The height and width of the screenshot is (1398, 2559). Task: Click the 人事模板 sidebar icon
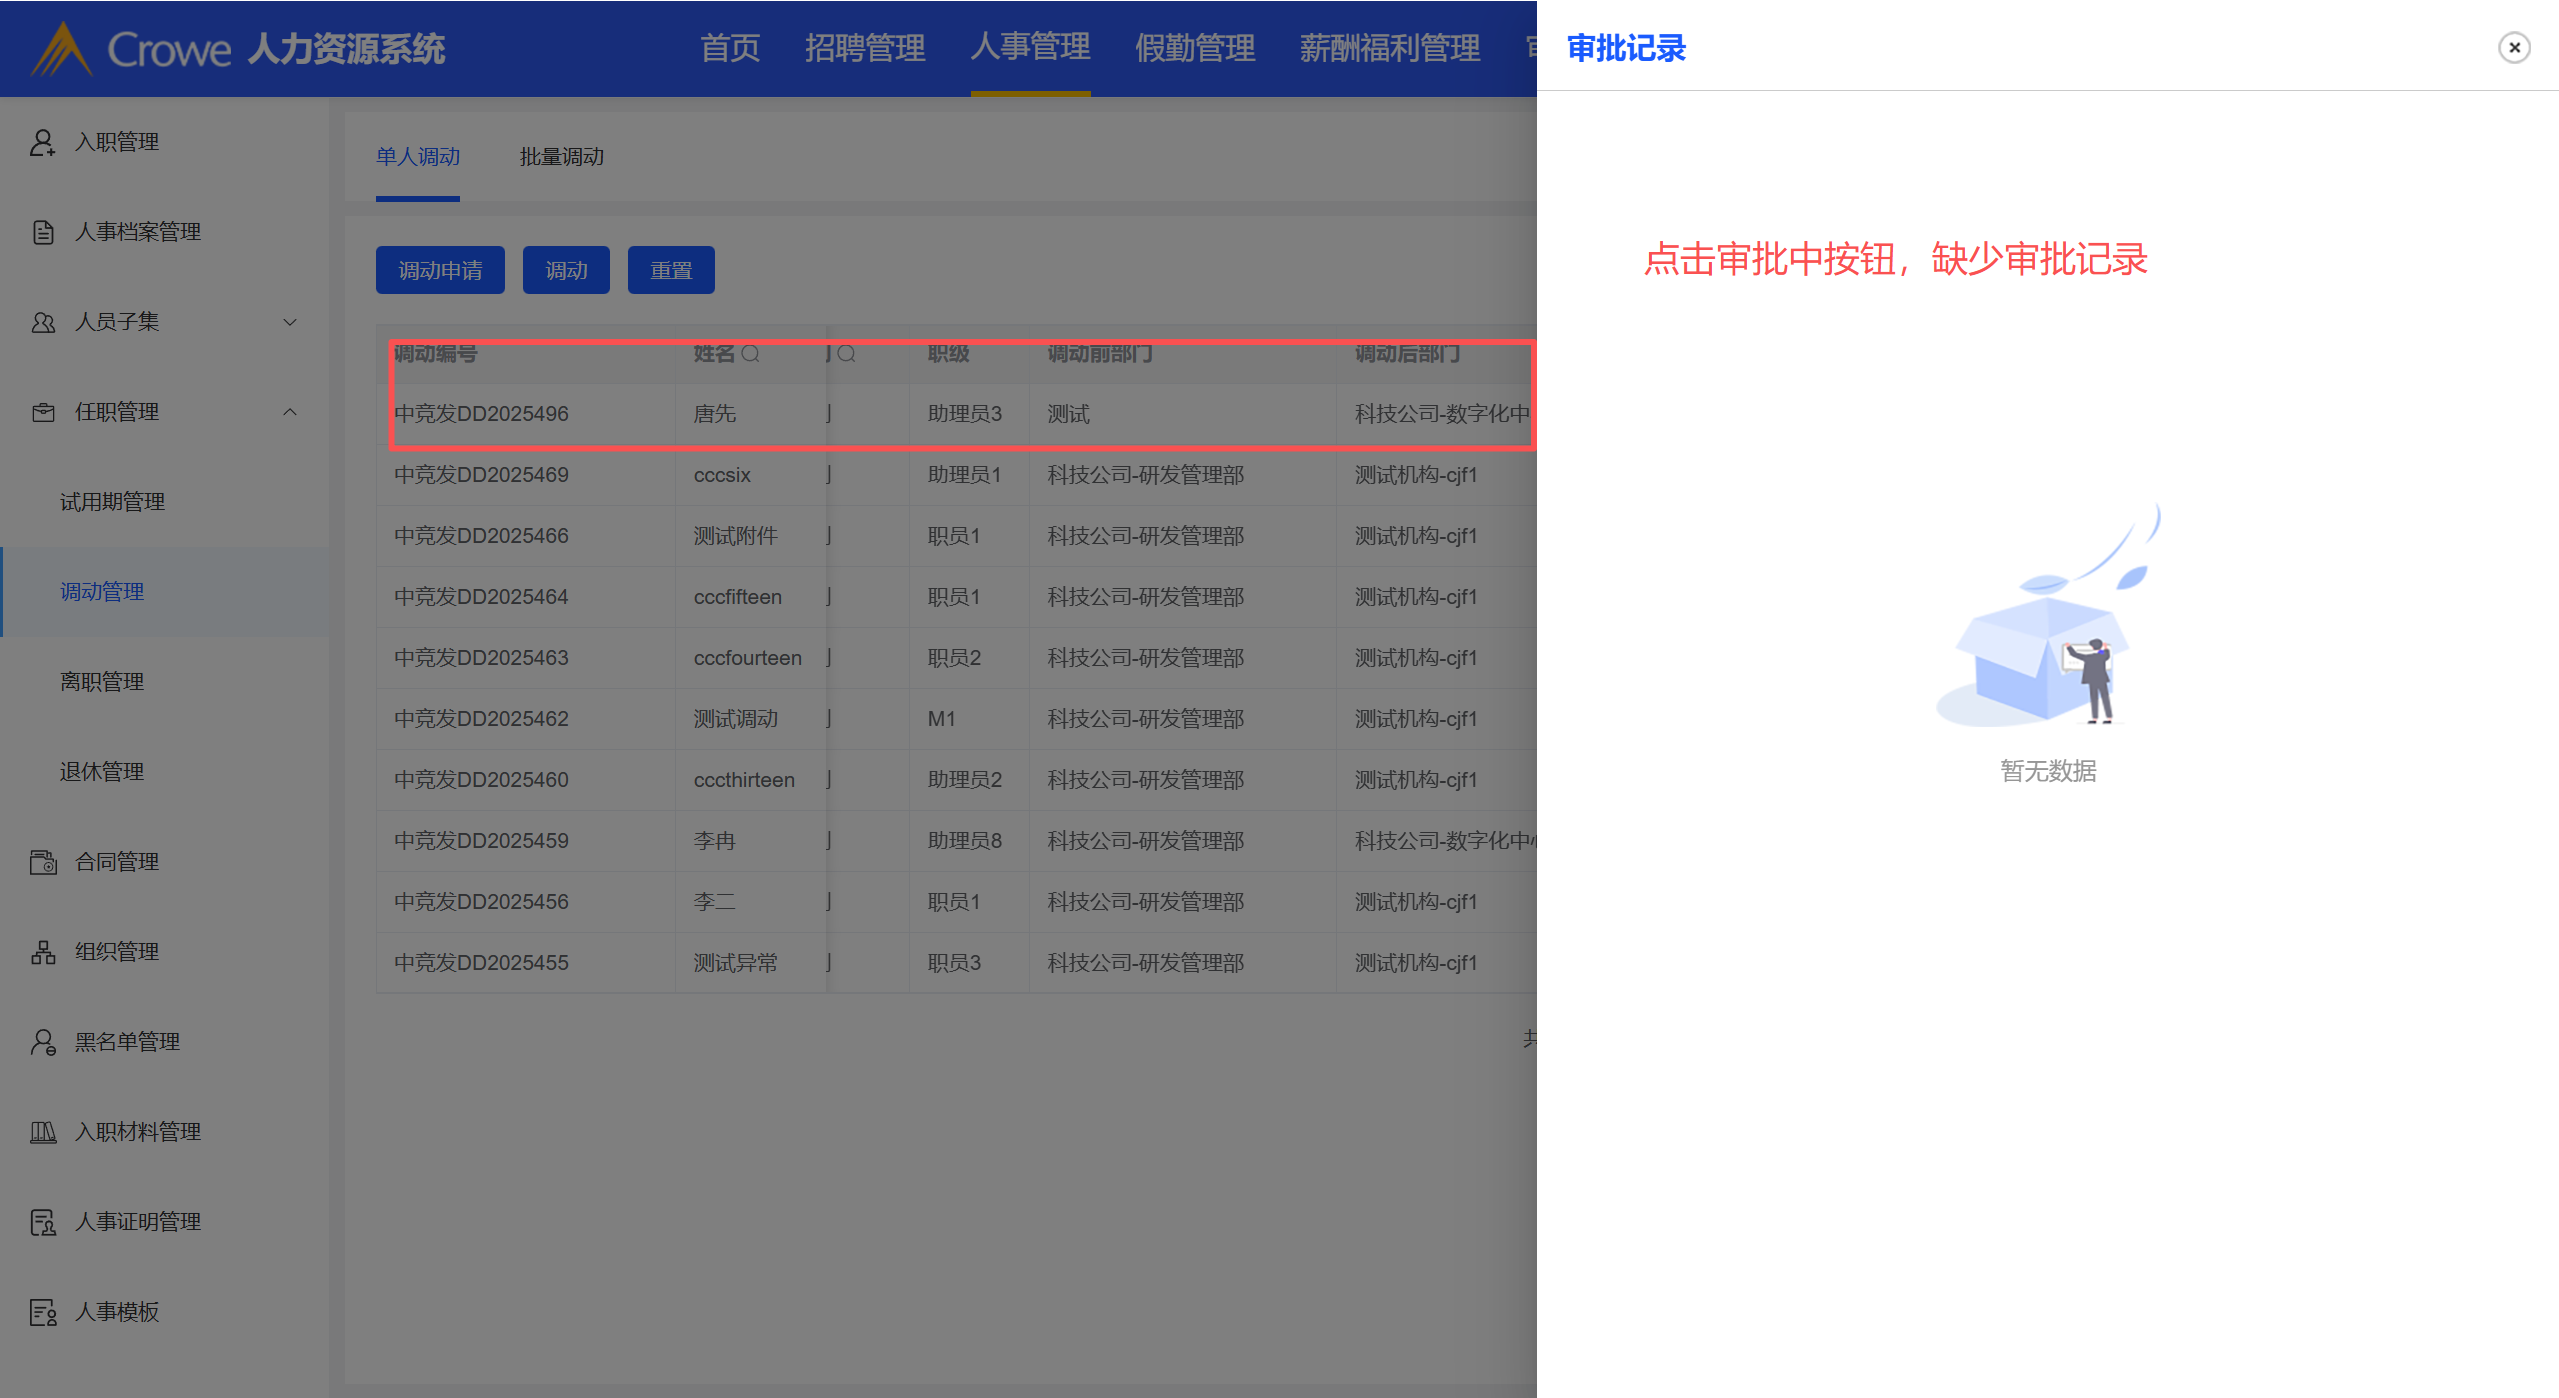43,1312
